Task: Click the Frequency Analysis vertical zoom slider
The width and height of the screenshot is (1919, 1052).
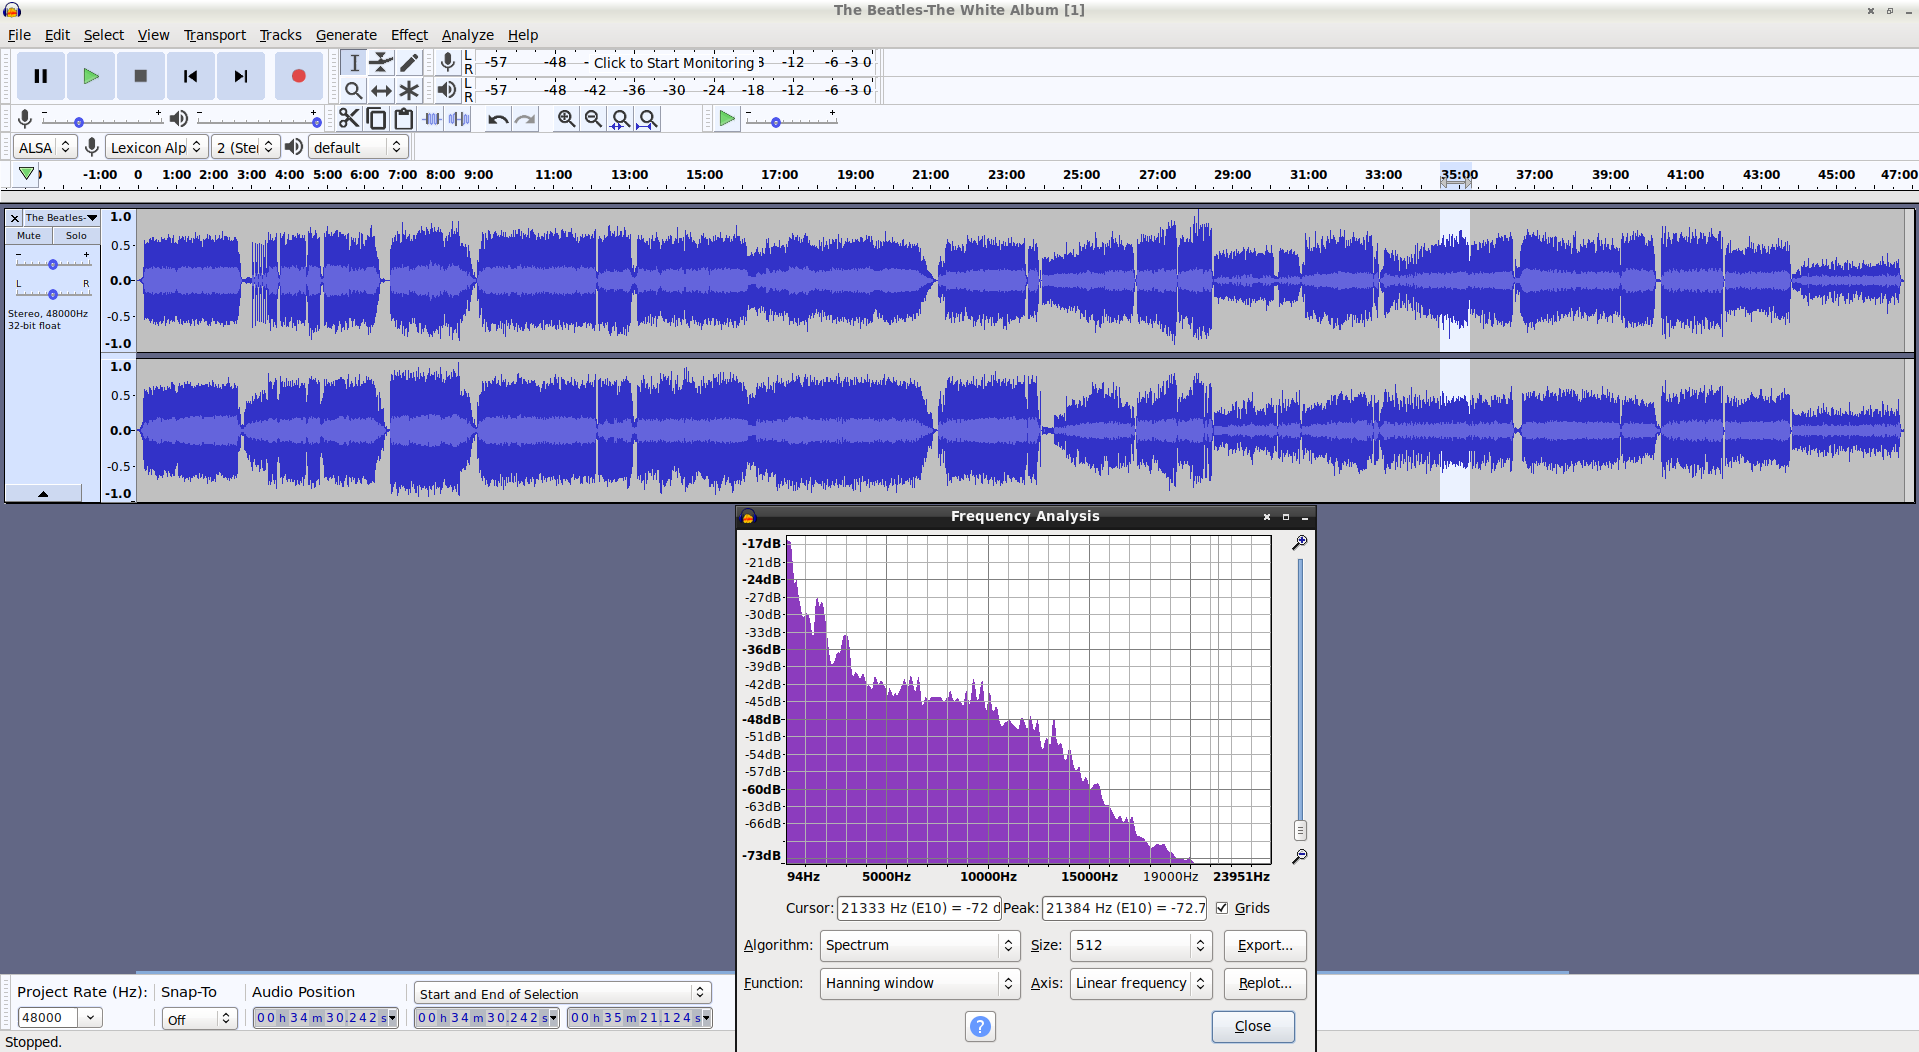Action: 1299,830
